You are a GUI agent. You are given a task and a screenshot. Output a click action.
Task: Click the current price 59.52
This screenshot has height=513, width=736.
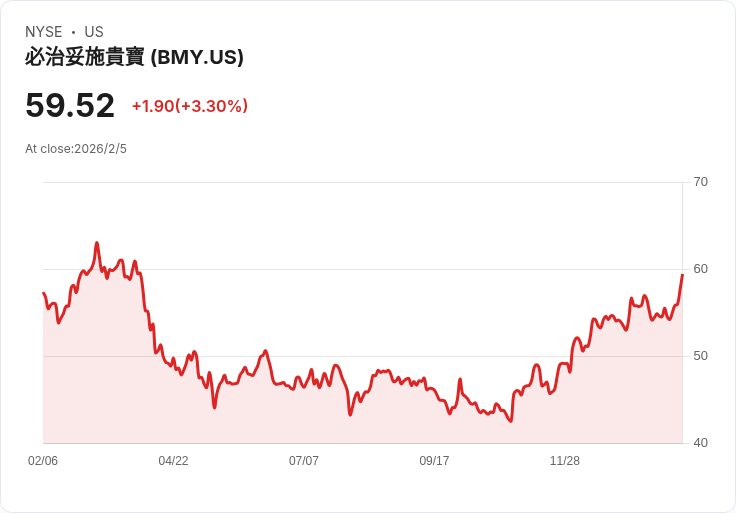coord(70,105)
